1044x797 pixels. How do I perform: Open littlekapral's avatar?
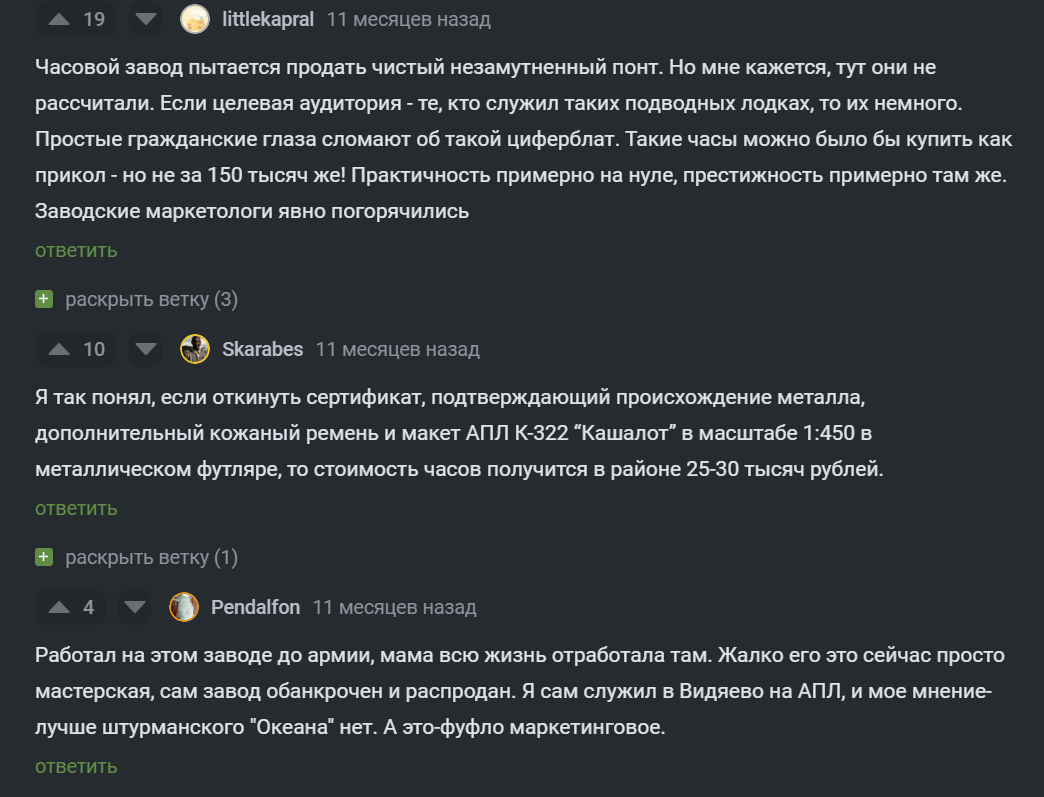195,19
